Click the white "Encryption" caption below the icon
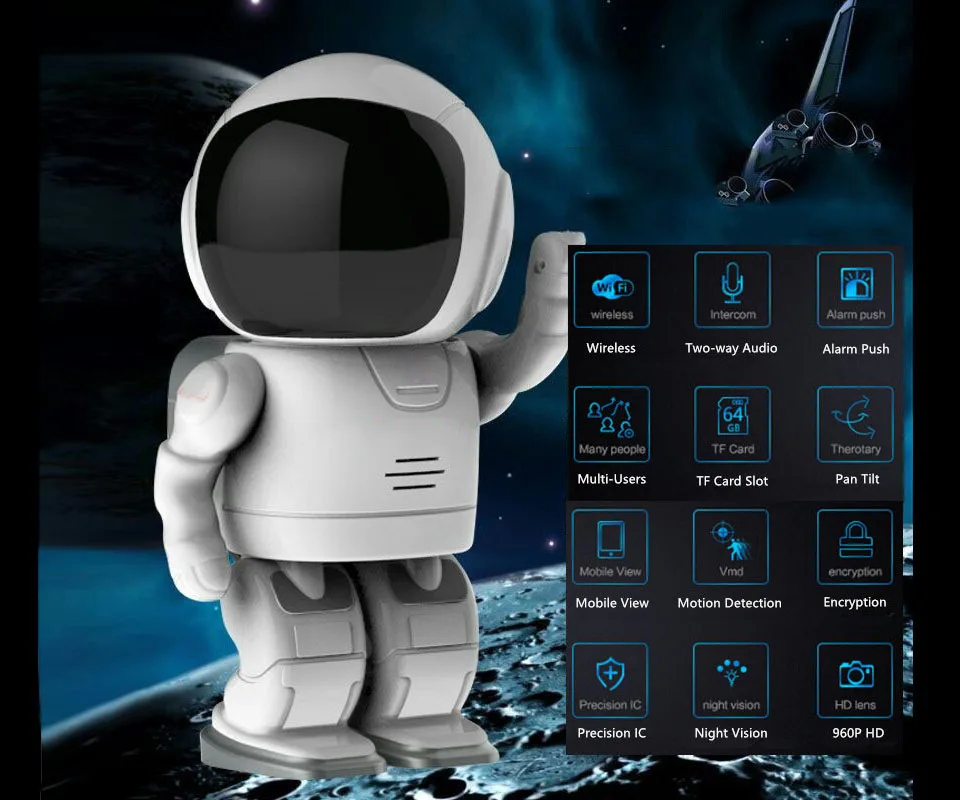The width and height of the screenshot is (960, 800). (x=855, y=602)
